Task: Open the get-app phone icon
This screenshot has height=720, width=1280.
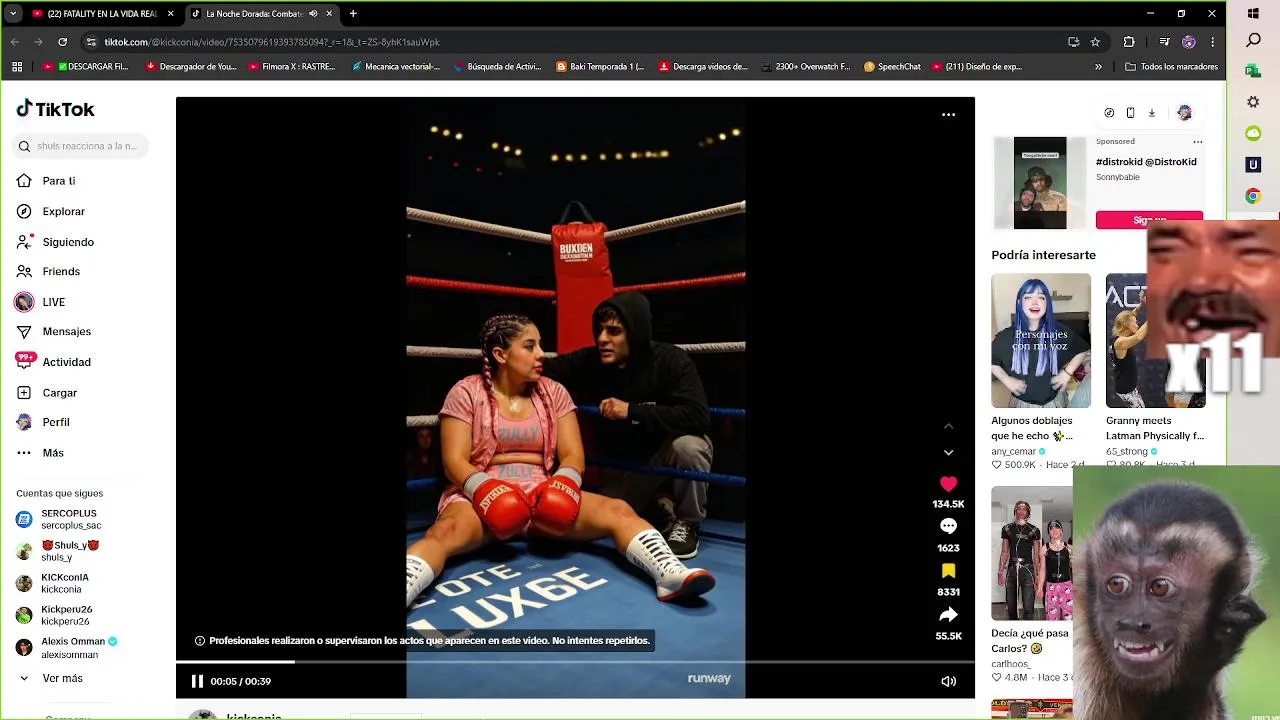Action: point(1130,113)
